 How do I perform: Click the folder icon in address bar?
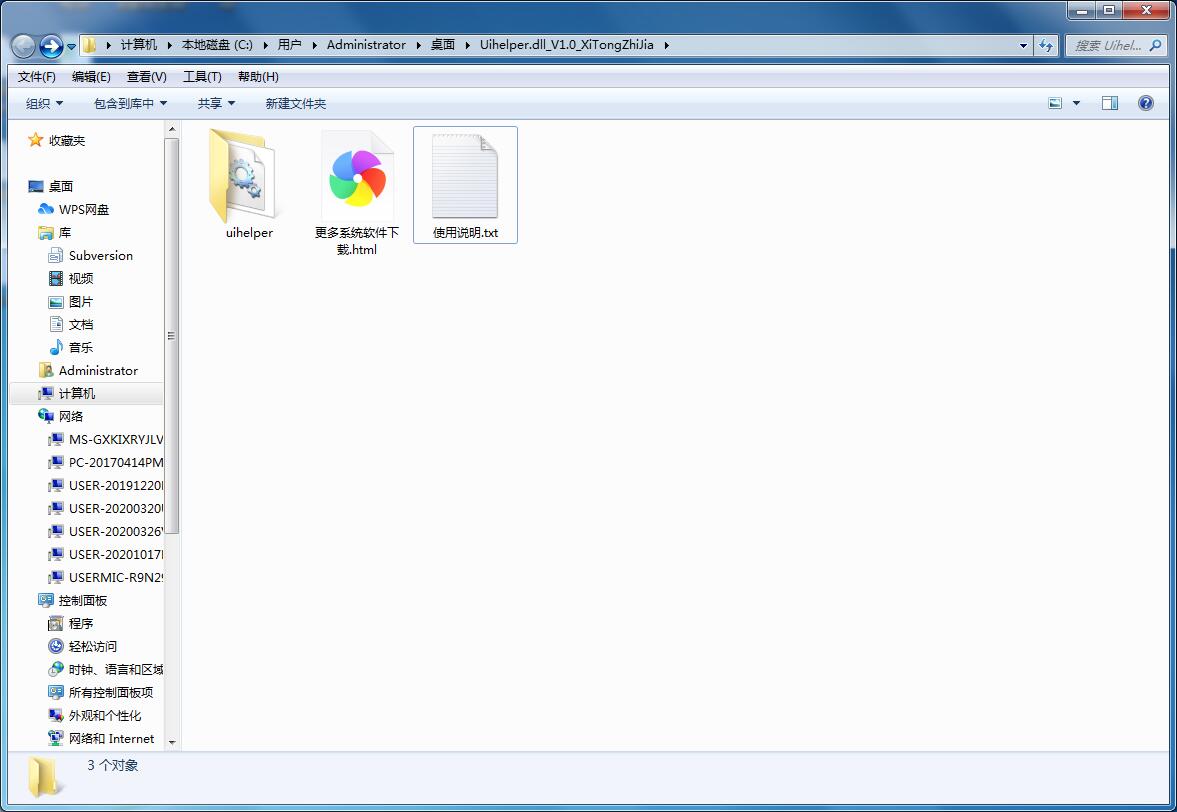pos(89,45)
